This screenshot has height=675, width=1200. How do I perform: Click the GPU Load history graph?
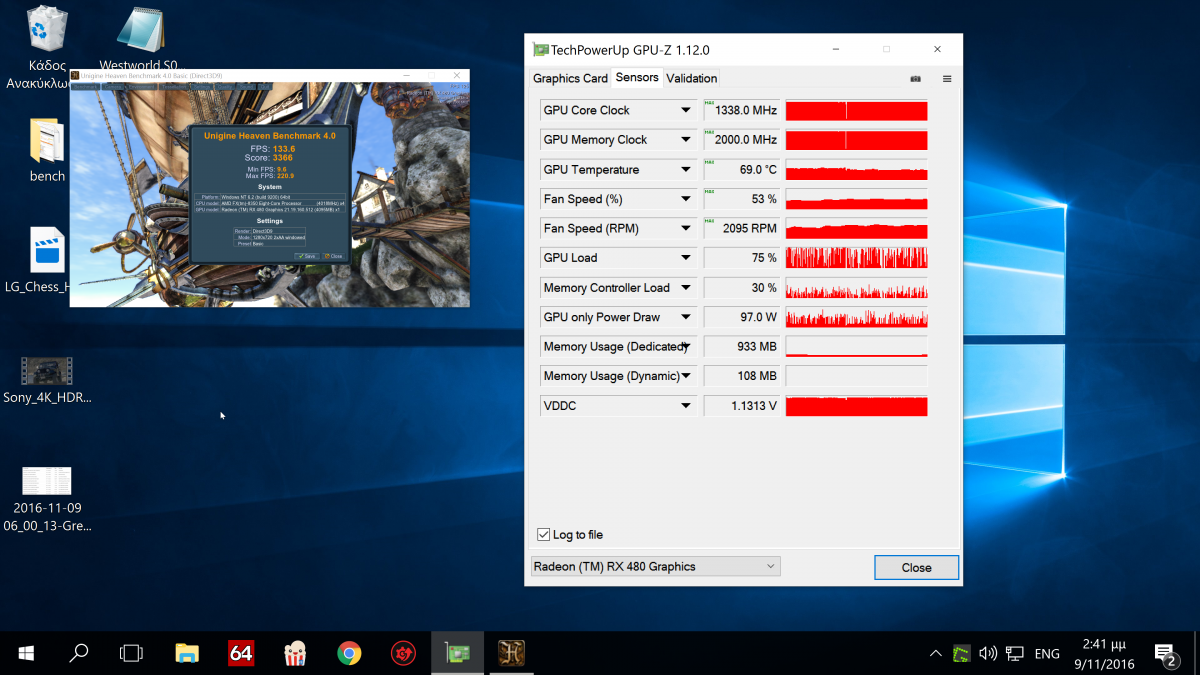click(856, 258)
